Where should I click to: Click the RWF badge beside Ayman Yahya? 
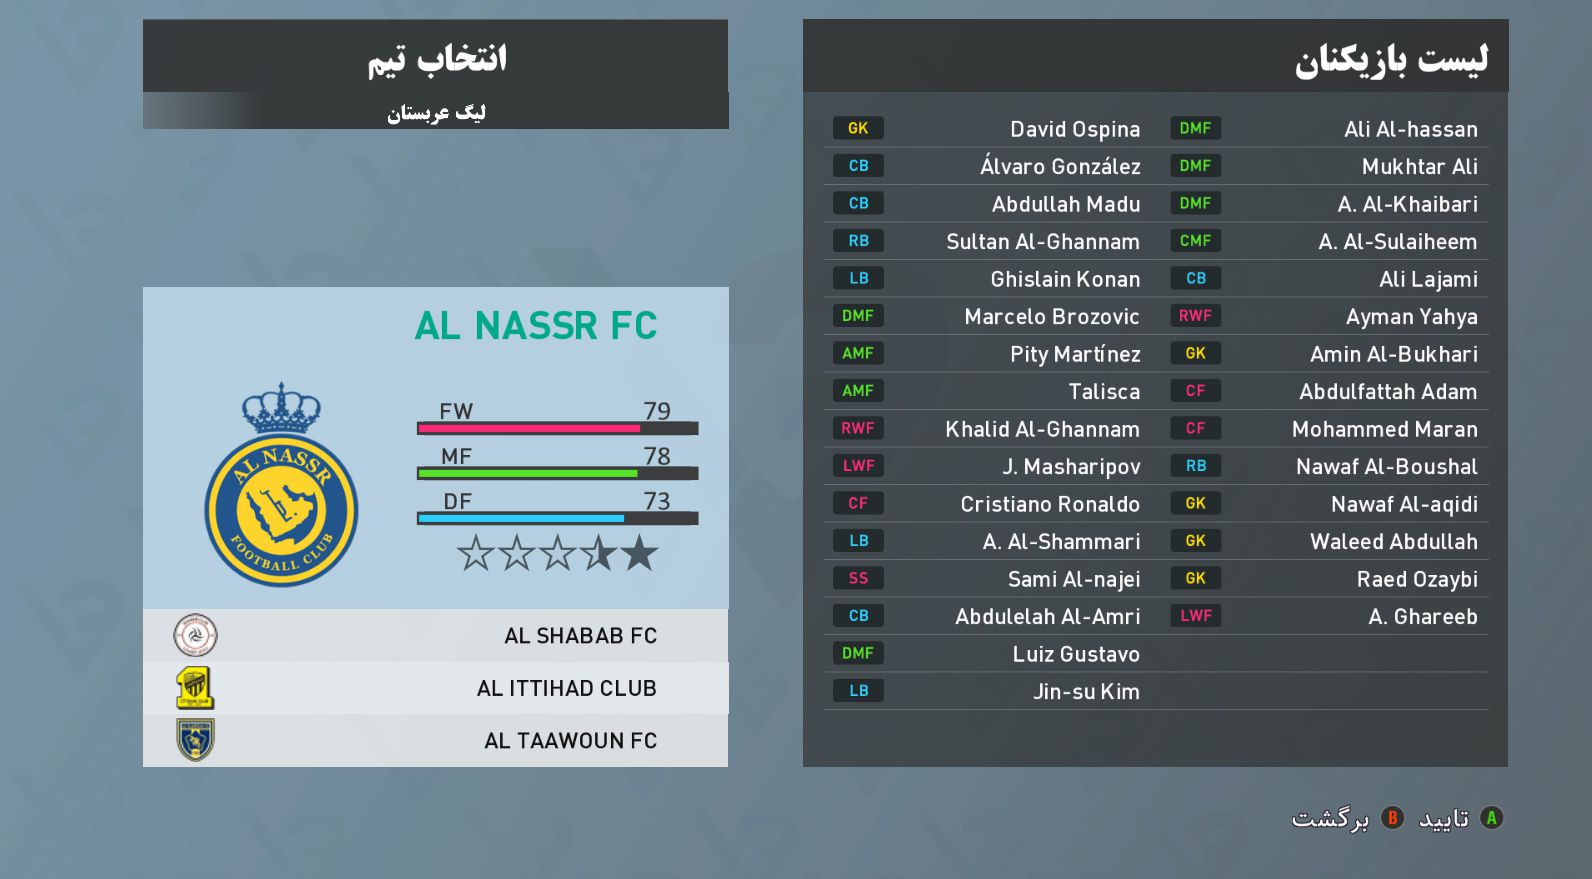[1195, 316]
